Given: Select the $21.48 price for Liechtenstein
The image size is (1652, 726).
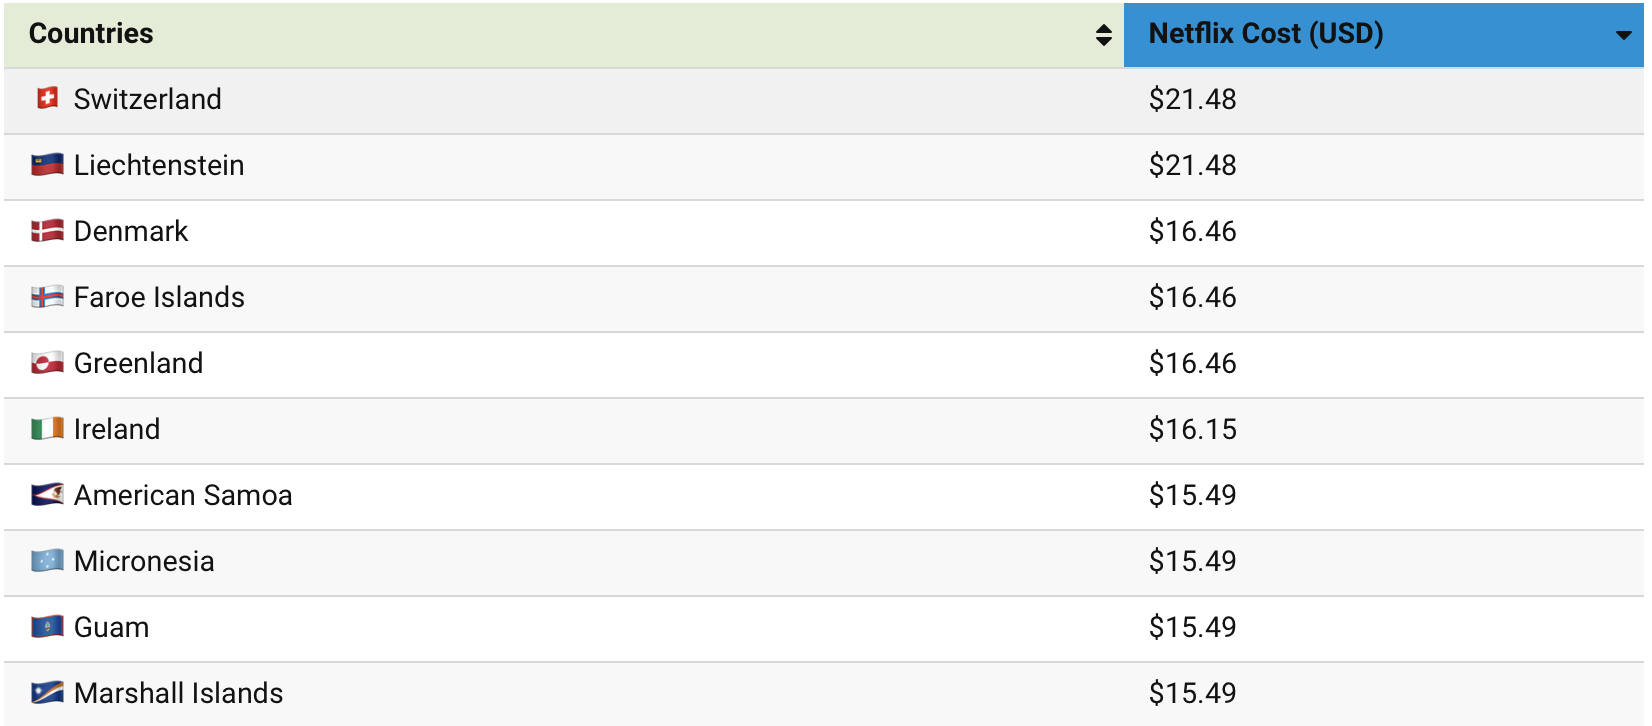Looking at the screenshot, I should 1192,165.
